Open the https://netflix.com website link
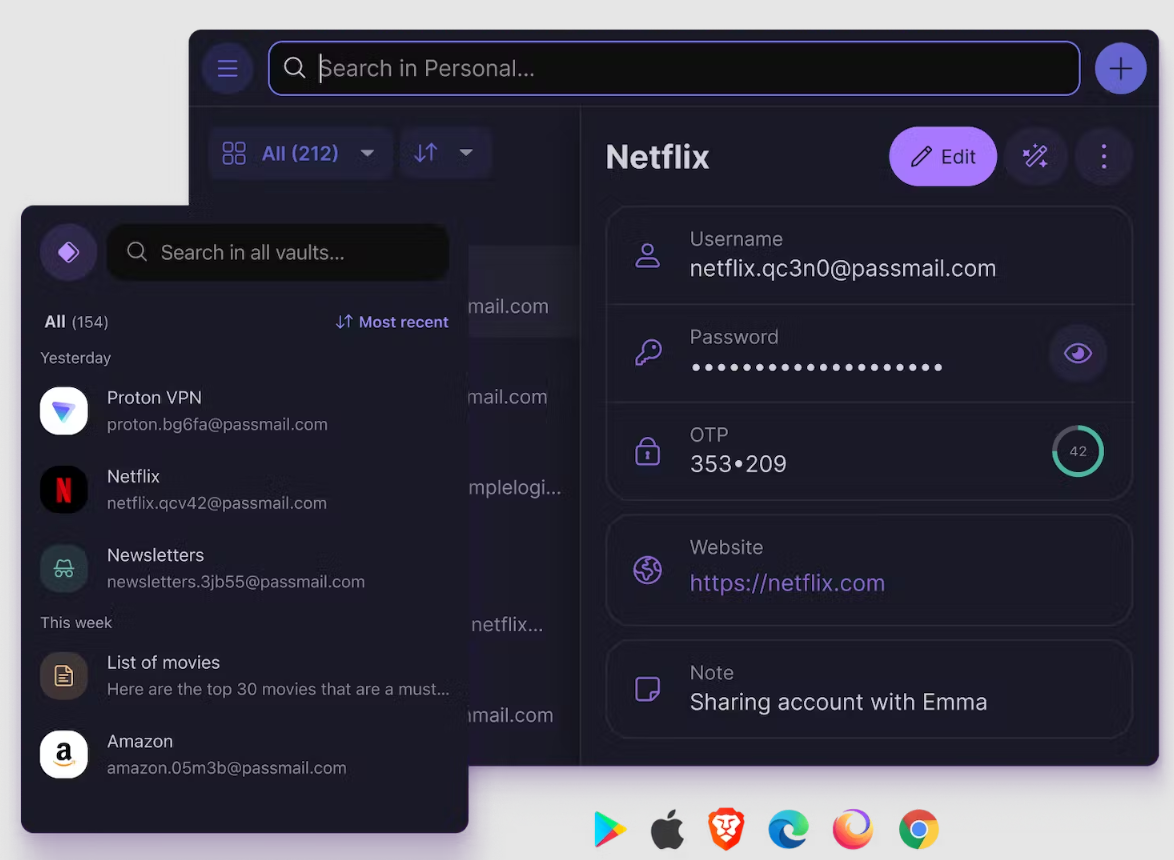The image size is (1174, 860). pyautogui.click(x=787, y=583)
